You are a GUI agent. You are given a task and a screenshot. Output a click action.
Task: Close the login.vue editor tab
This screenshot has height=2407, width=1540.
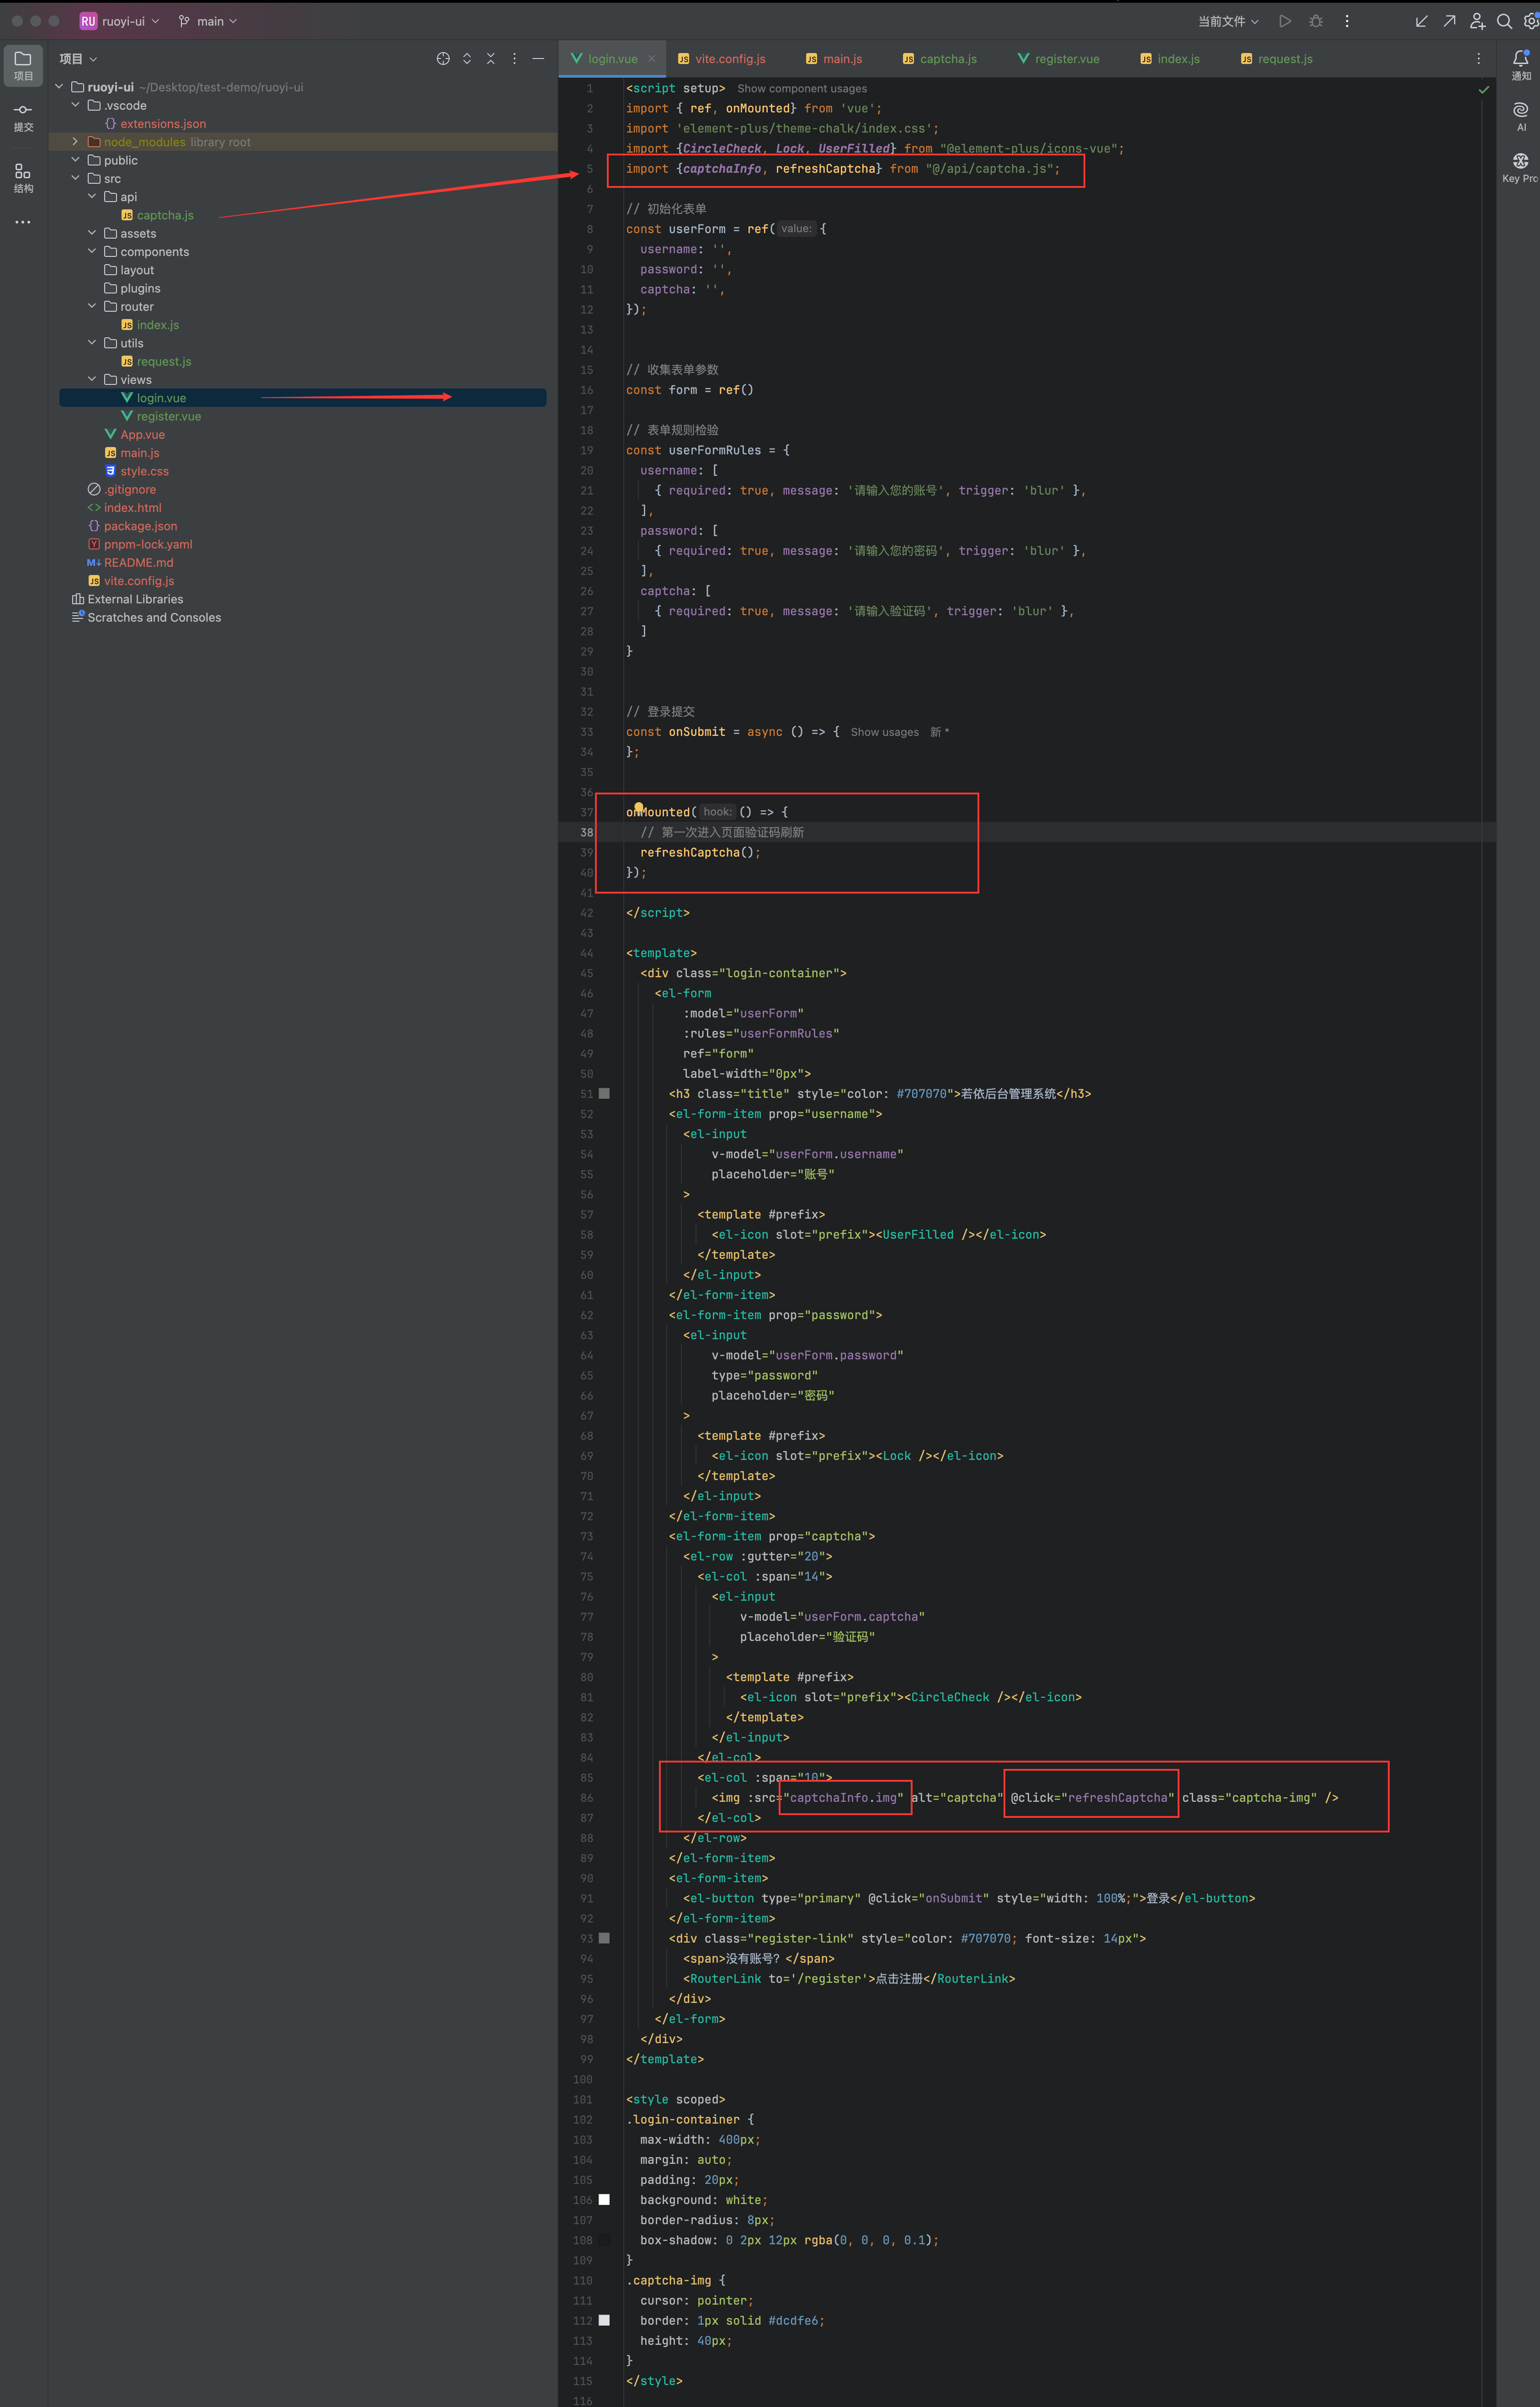pyautogui.click(x=652, y=59)
